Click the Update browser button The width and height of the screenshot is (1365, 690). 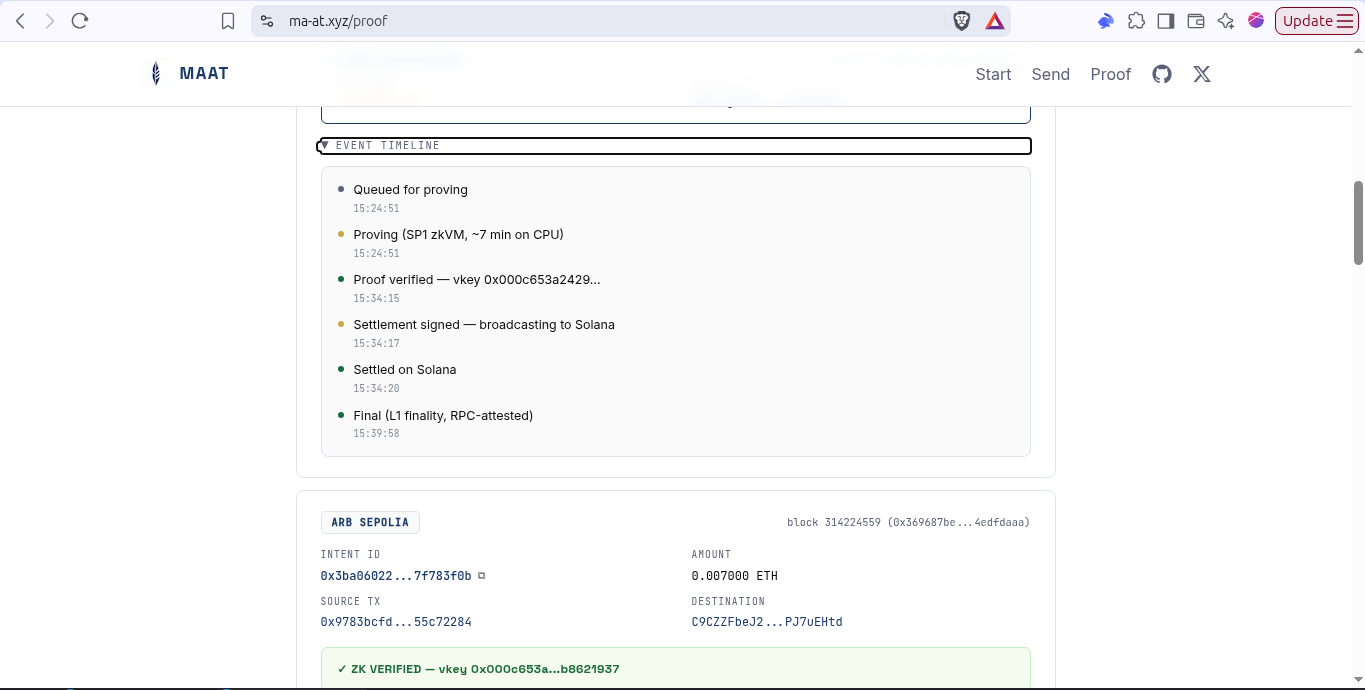tap(1316, 21)
